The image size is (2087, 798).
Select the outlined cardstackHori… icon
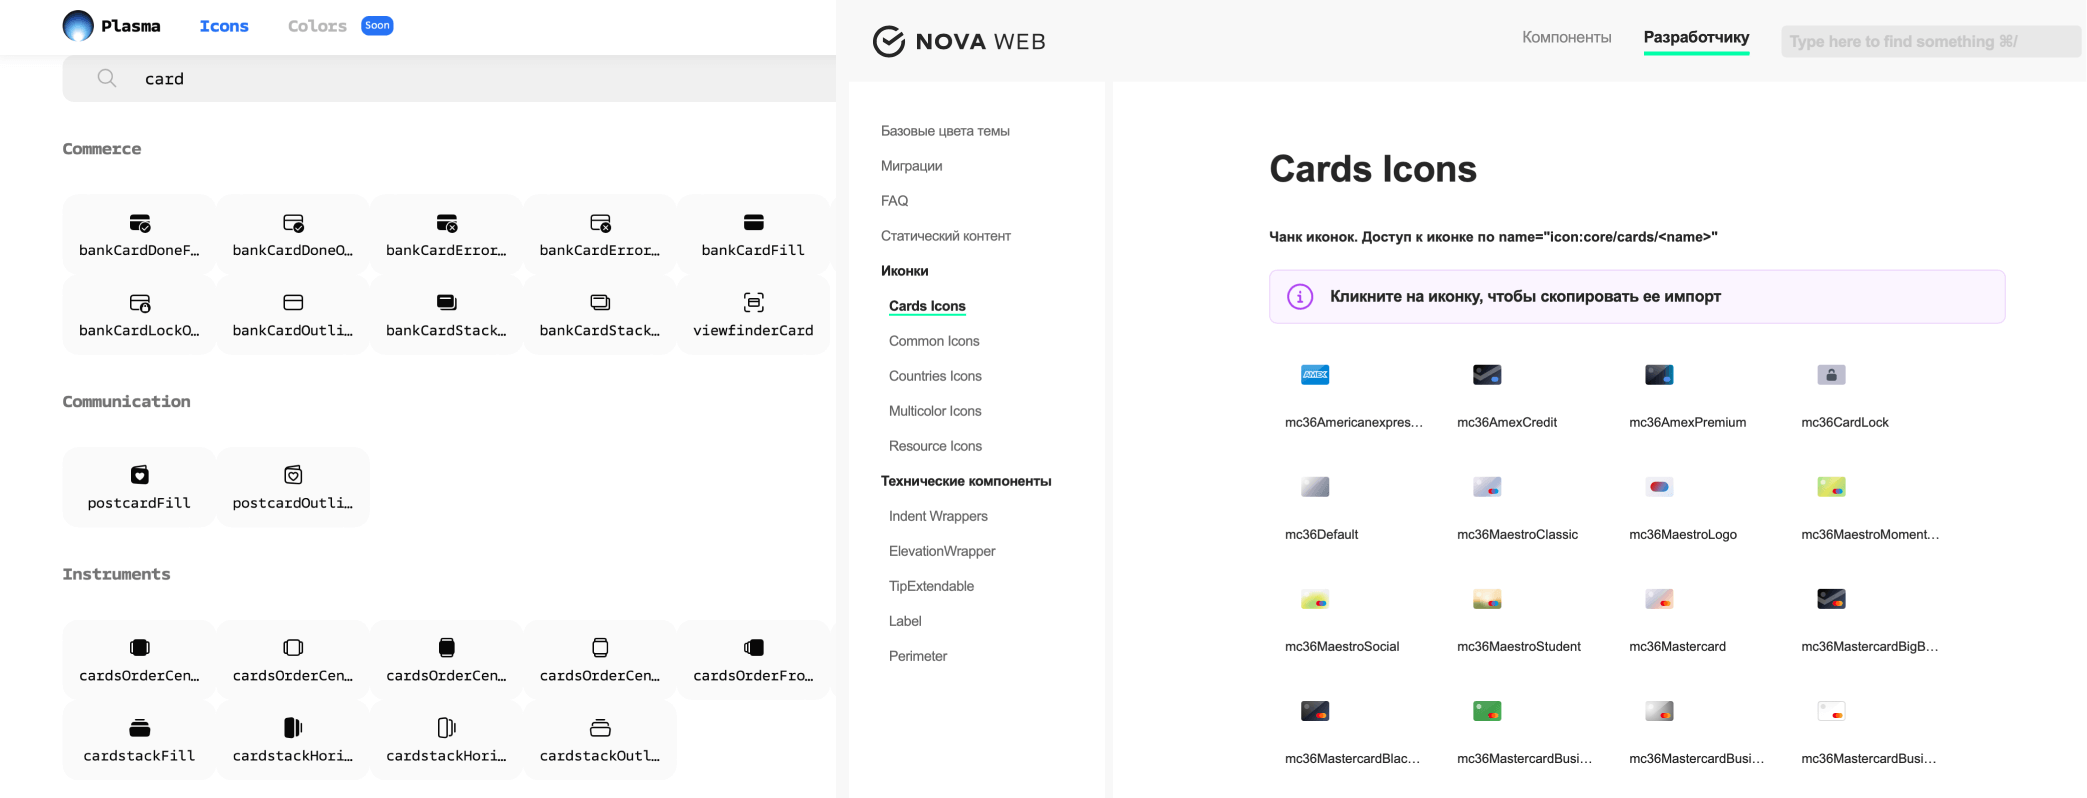tap(446, 740)
